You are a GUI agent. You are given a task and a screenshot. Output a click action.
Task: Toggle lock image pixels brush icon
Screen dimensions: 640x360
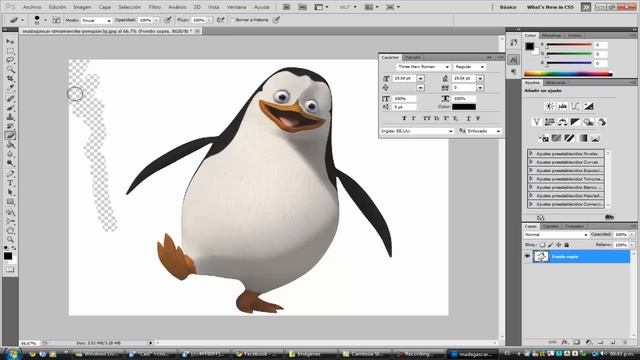tap(550, 245)
